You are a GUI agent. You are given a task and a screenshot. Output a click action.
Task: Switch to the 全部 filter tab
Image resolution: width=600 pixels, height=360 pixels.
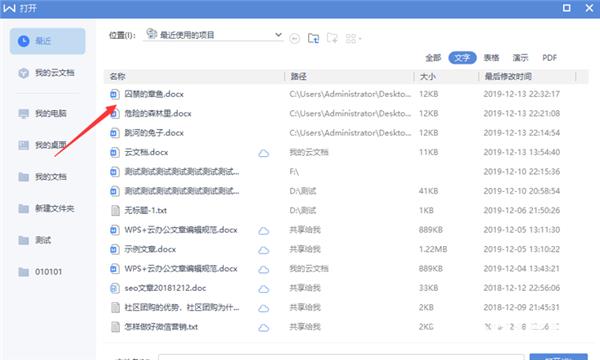pos(433,58)
